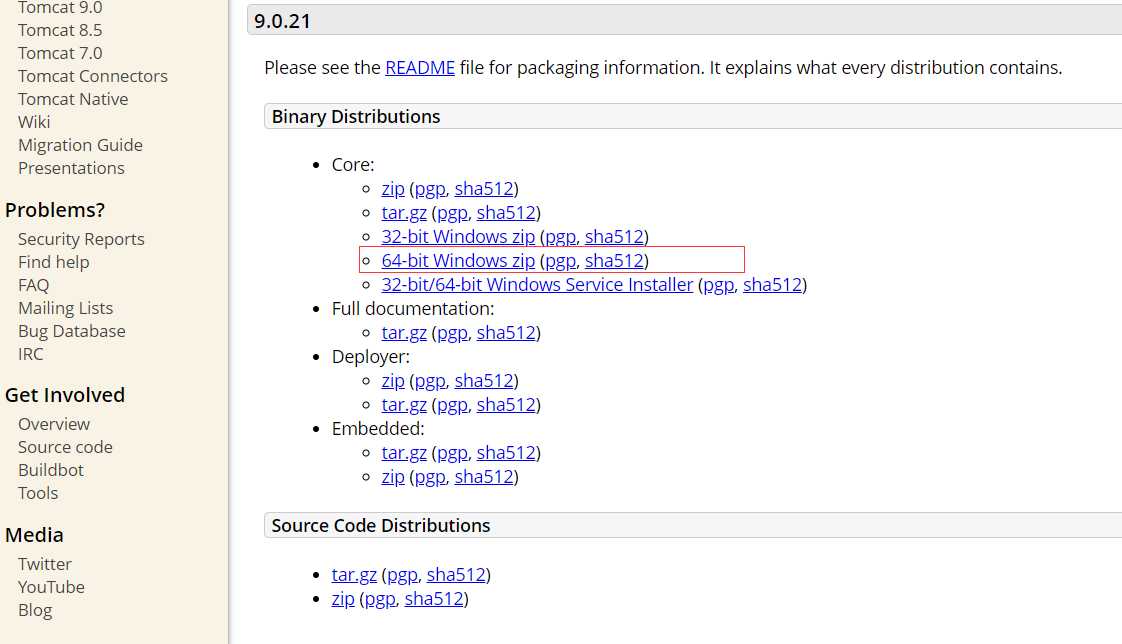Download Full documentation tar.gz
The image size is (1122, 644).
click(404, 333)
